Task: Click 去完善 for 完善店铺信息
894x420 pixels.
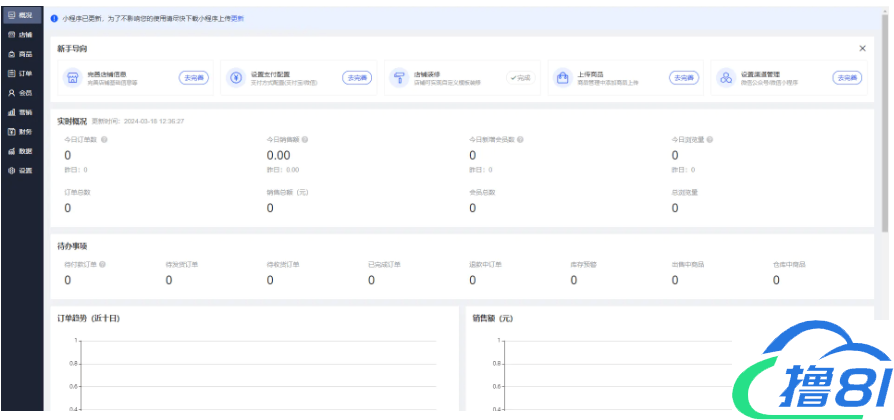Action: pyautogui.click(x=193, y=77)
